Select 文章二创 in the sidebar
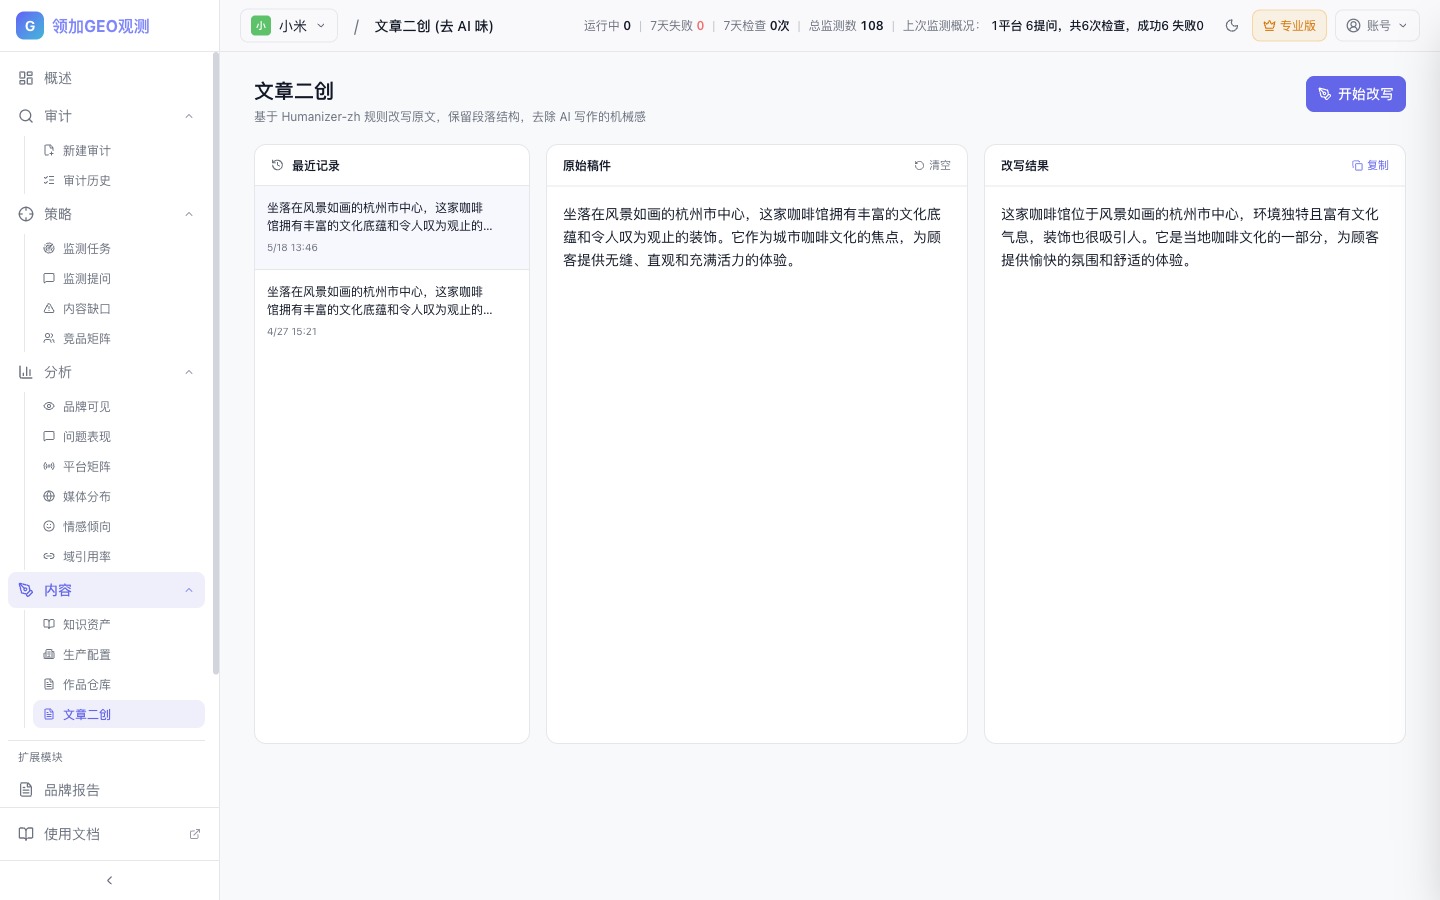 pyautogui.click(x=118, y=714)
